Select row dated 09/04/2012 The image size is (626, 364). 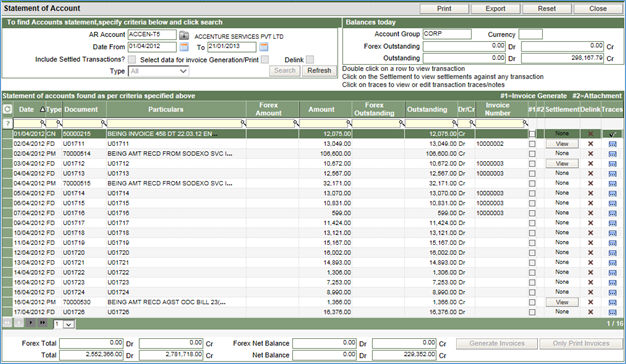pos(312,223)
